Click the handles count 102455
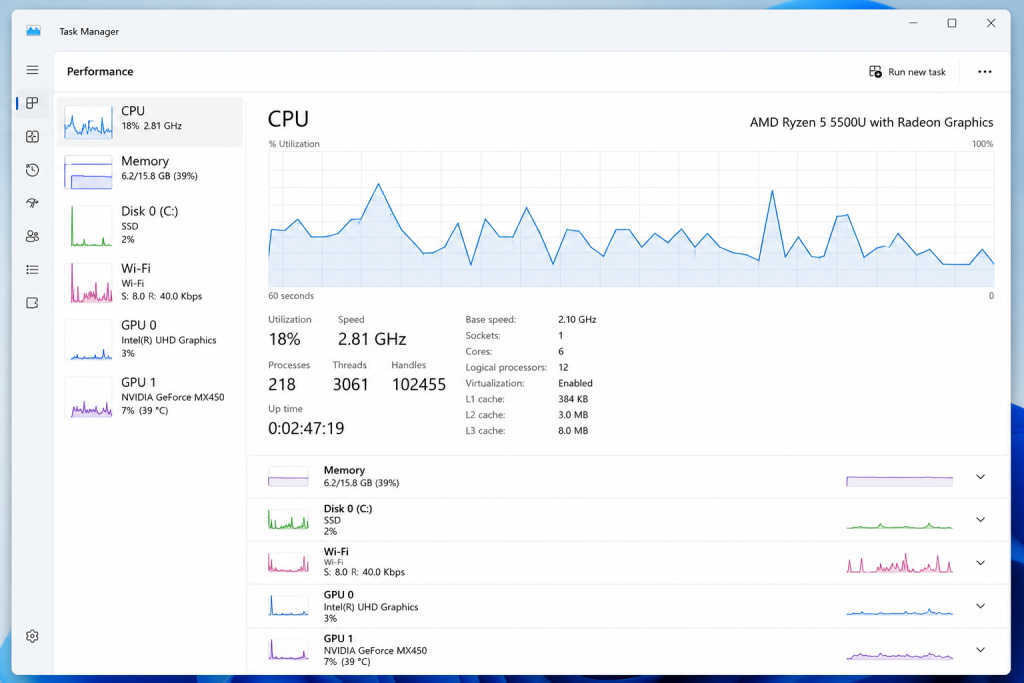Screen dimensions: 1024x683 [x=419, y=385]
